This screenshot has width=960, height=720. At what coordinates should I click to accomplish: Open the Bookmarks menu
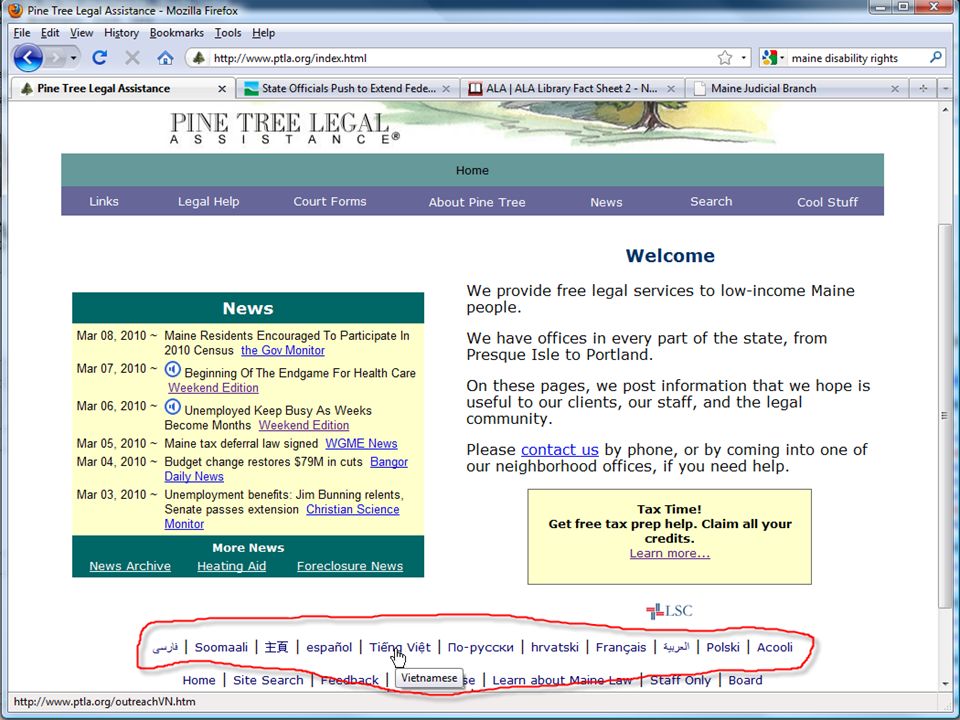pyautogui.click(x=176, y=33)
